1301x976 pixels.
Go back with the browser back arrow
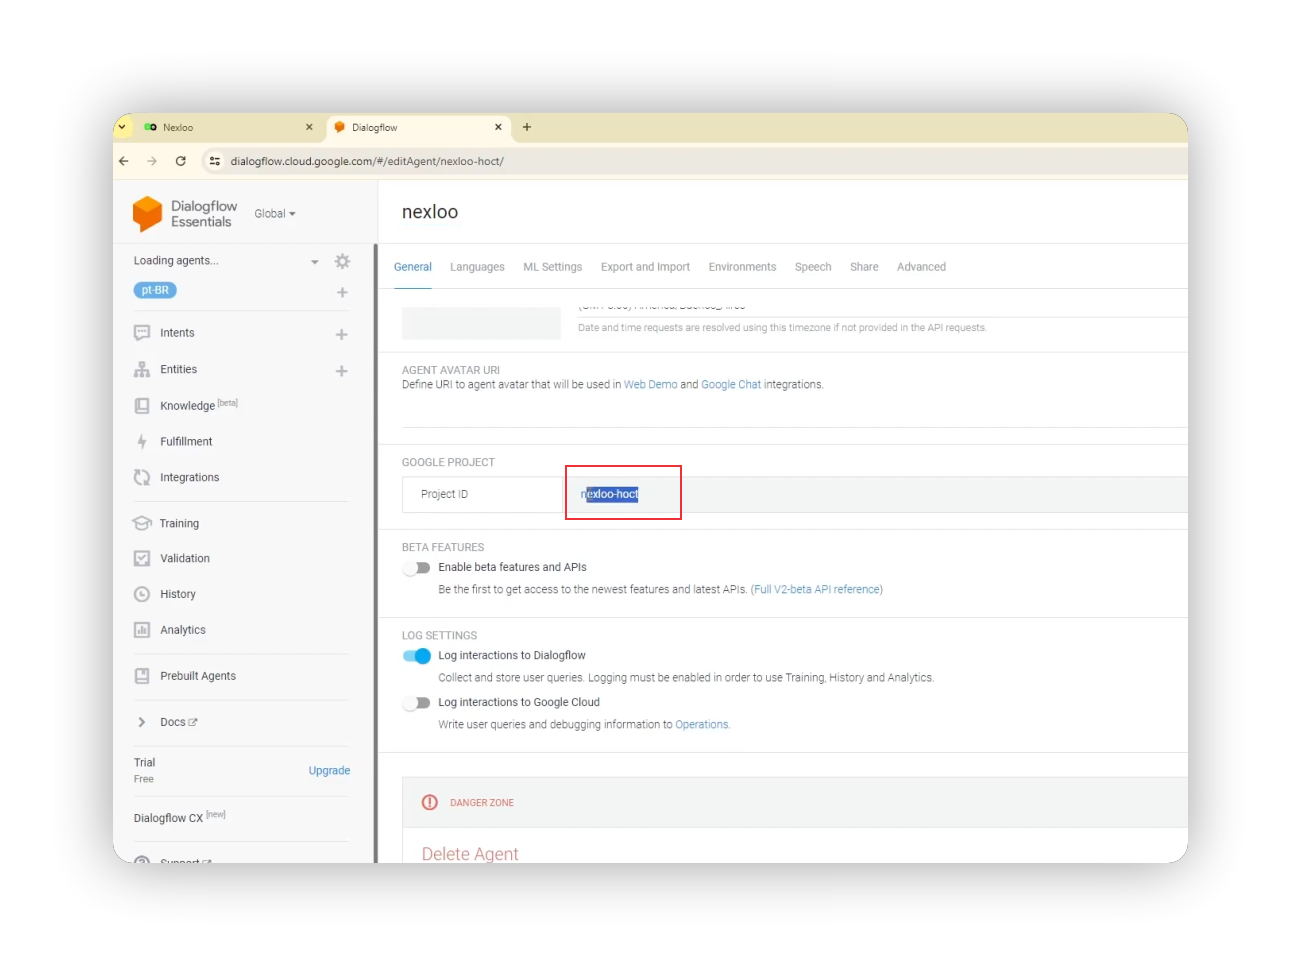click(x=124, y=161)
